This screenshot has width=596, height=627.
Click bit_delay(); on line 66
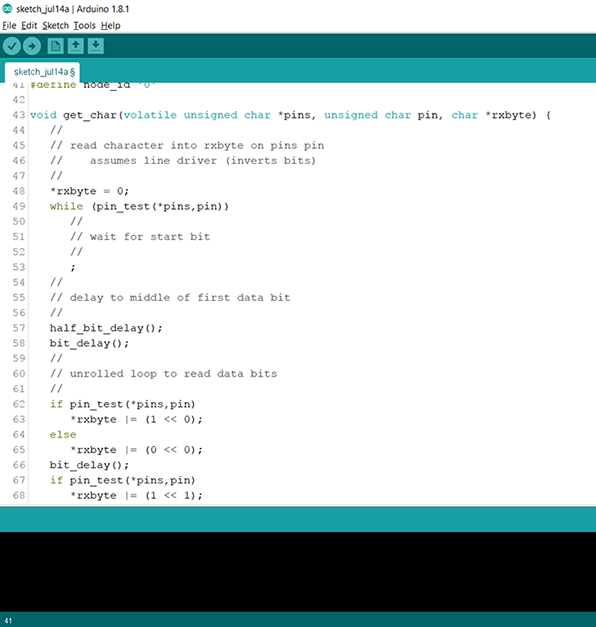[89, 465]
